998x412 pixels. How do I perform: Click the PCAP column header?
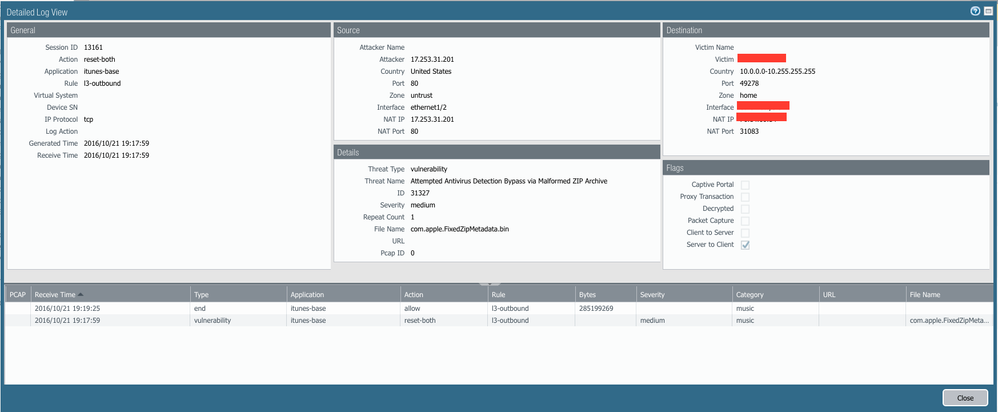[17, 295]
